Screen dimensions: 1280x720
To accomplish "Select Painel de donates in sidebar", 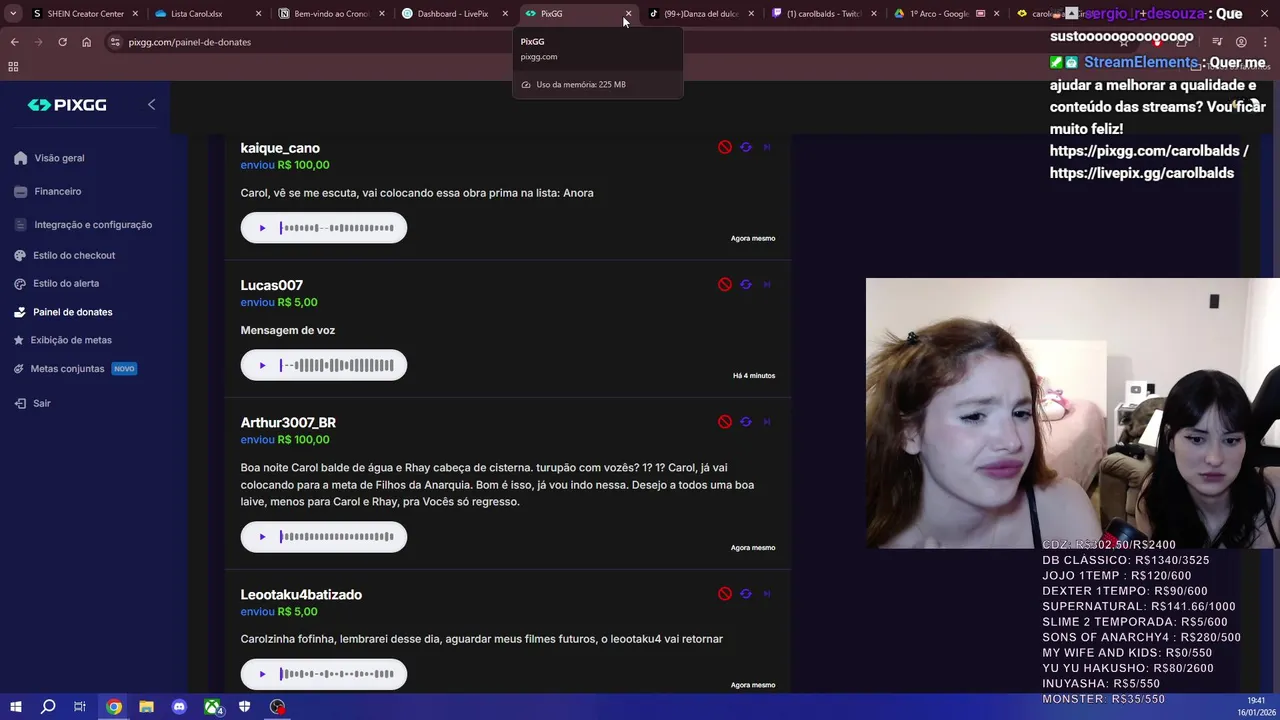I will (x=63, y=312).
